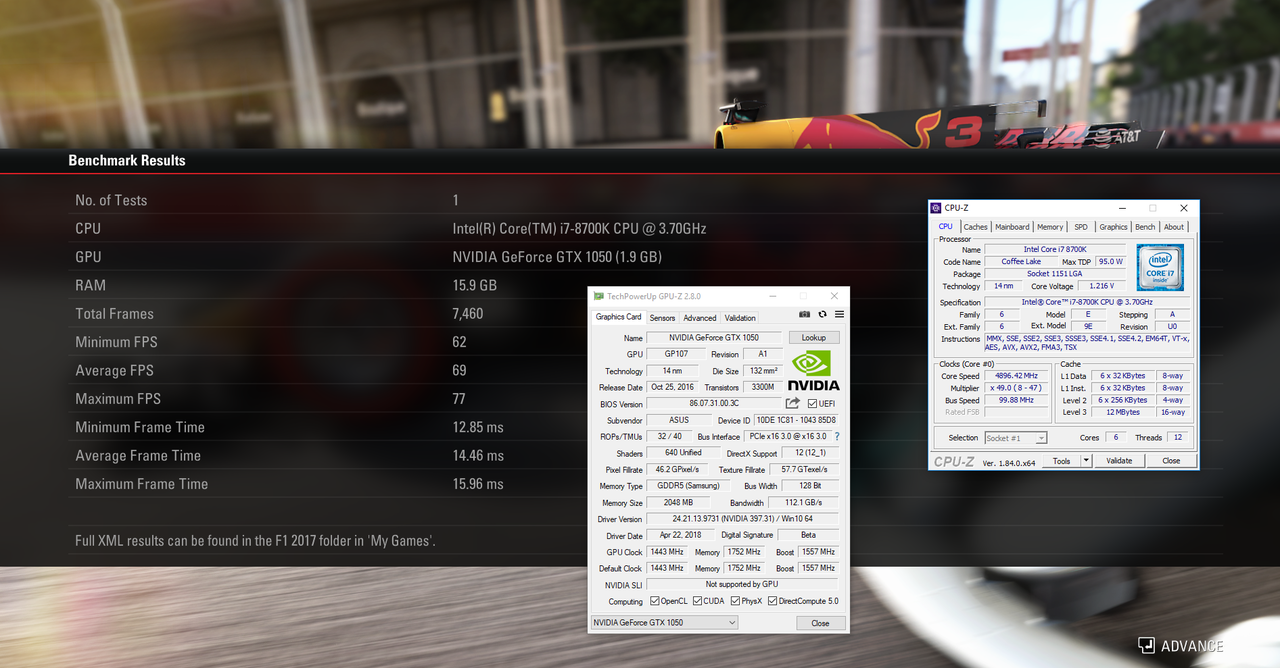Screen dimensions: 1280x668
Task: Click the Threads value 12 in CPU-Z
Action: (1177, 438)
